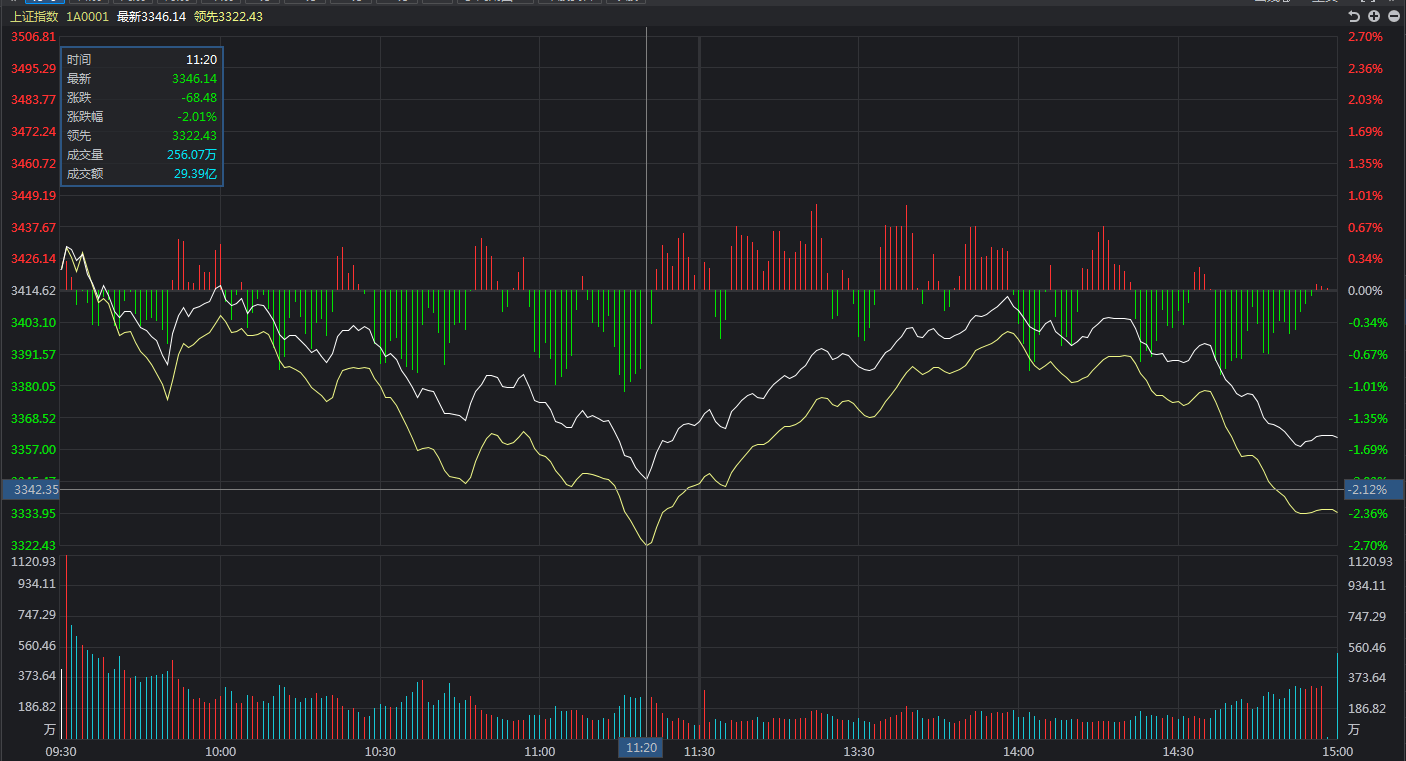
Task: Click the 2.70% percent axis label
Action: (x=1365, y=37)
